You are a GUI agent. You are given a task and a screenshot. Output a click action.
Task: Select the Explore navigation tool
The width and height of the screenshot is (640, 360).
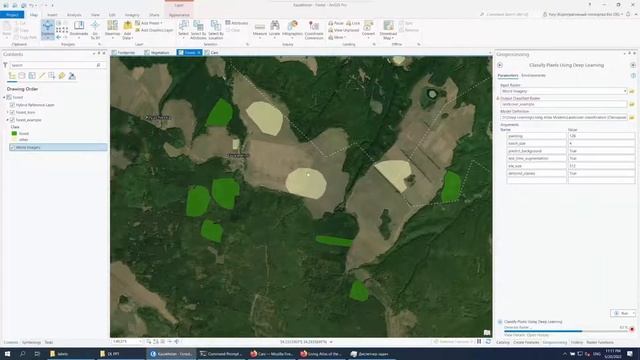[47, 29]
